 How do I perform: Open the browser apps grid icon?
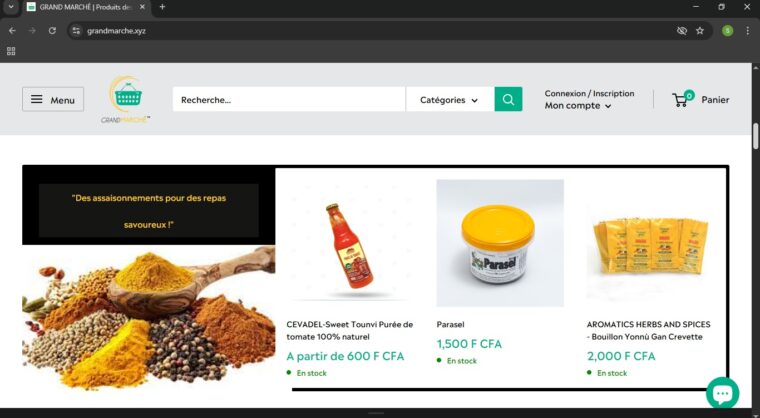click(11, 51)
